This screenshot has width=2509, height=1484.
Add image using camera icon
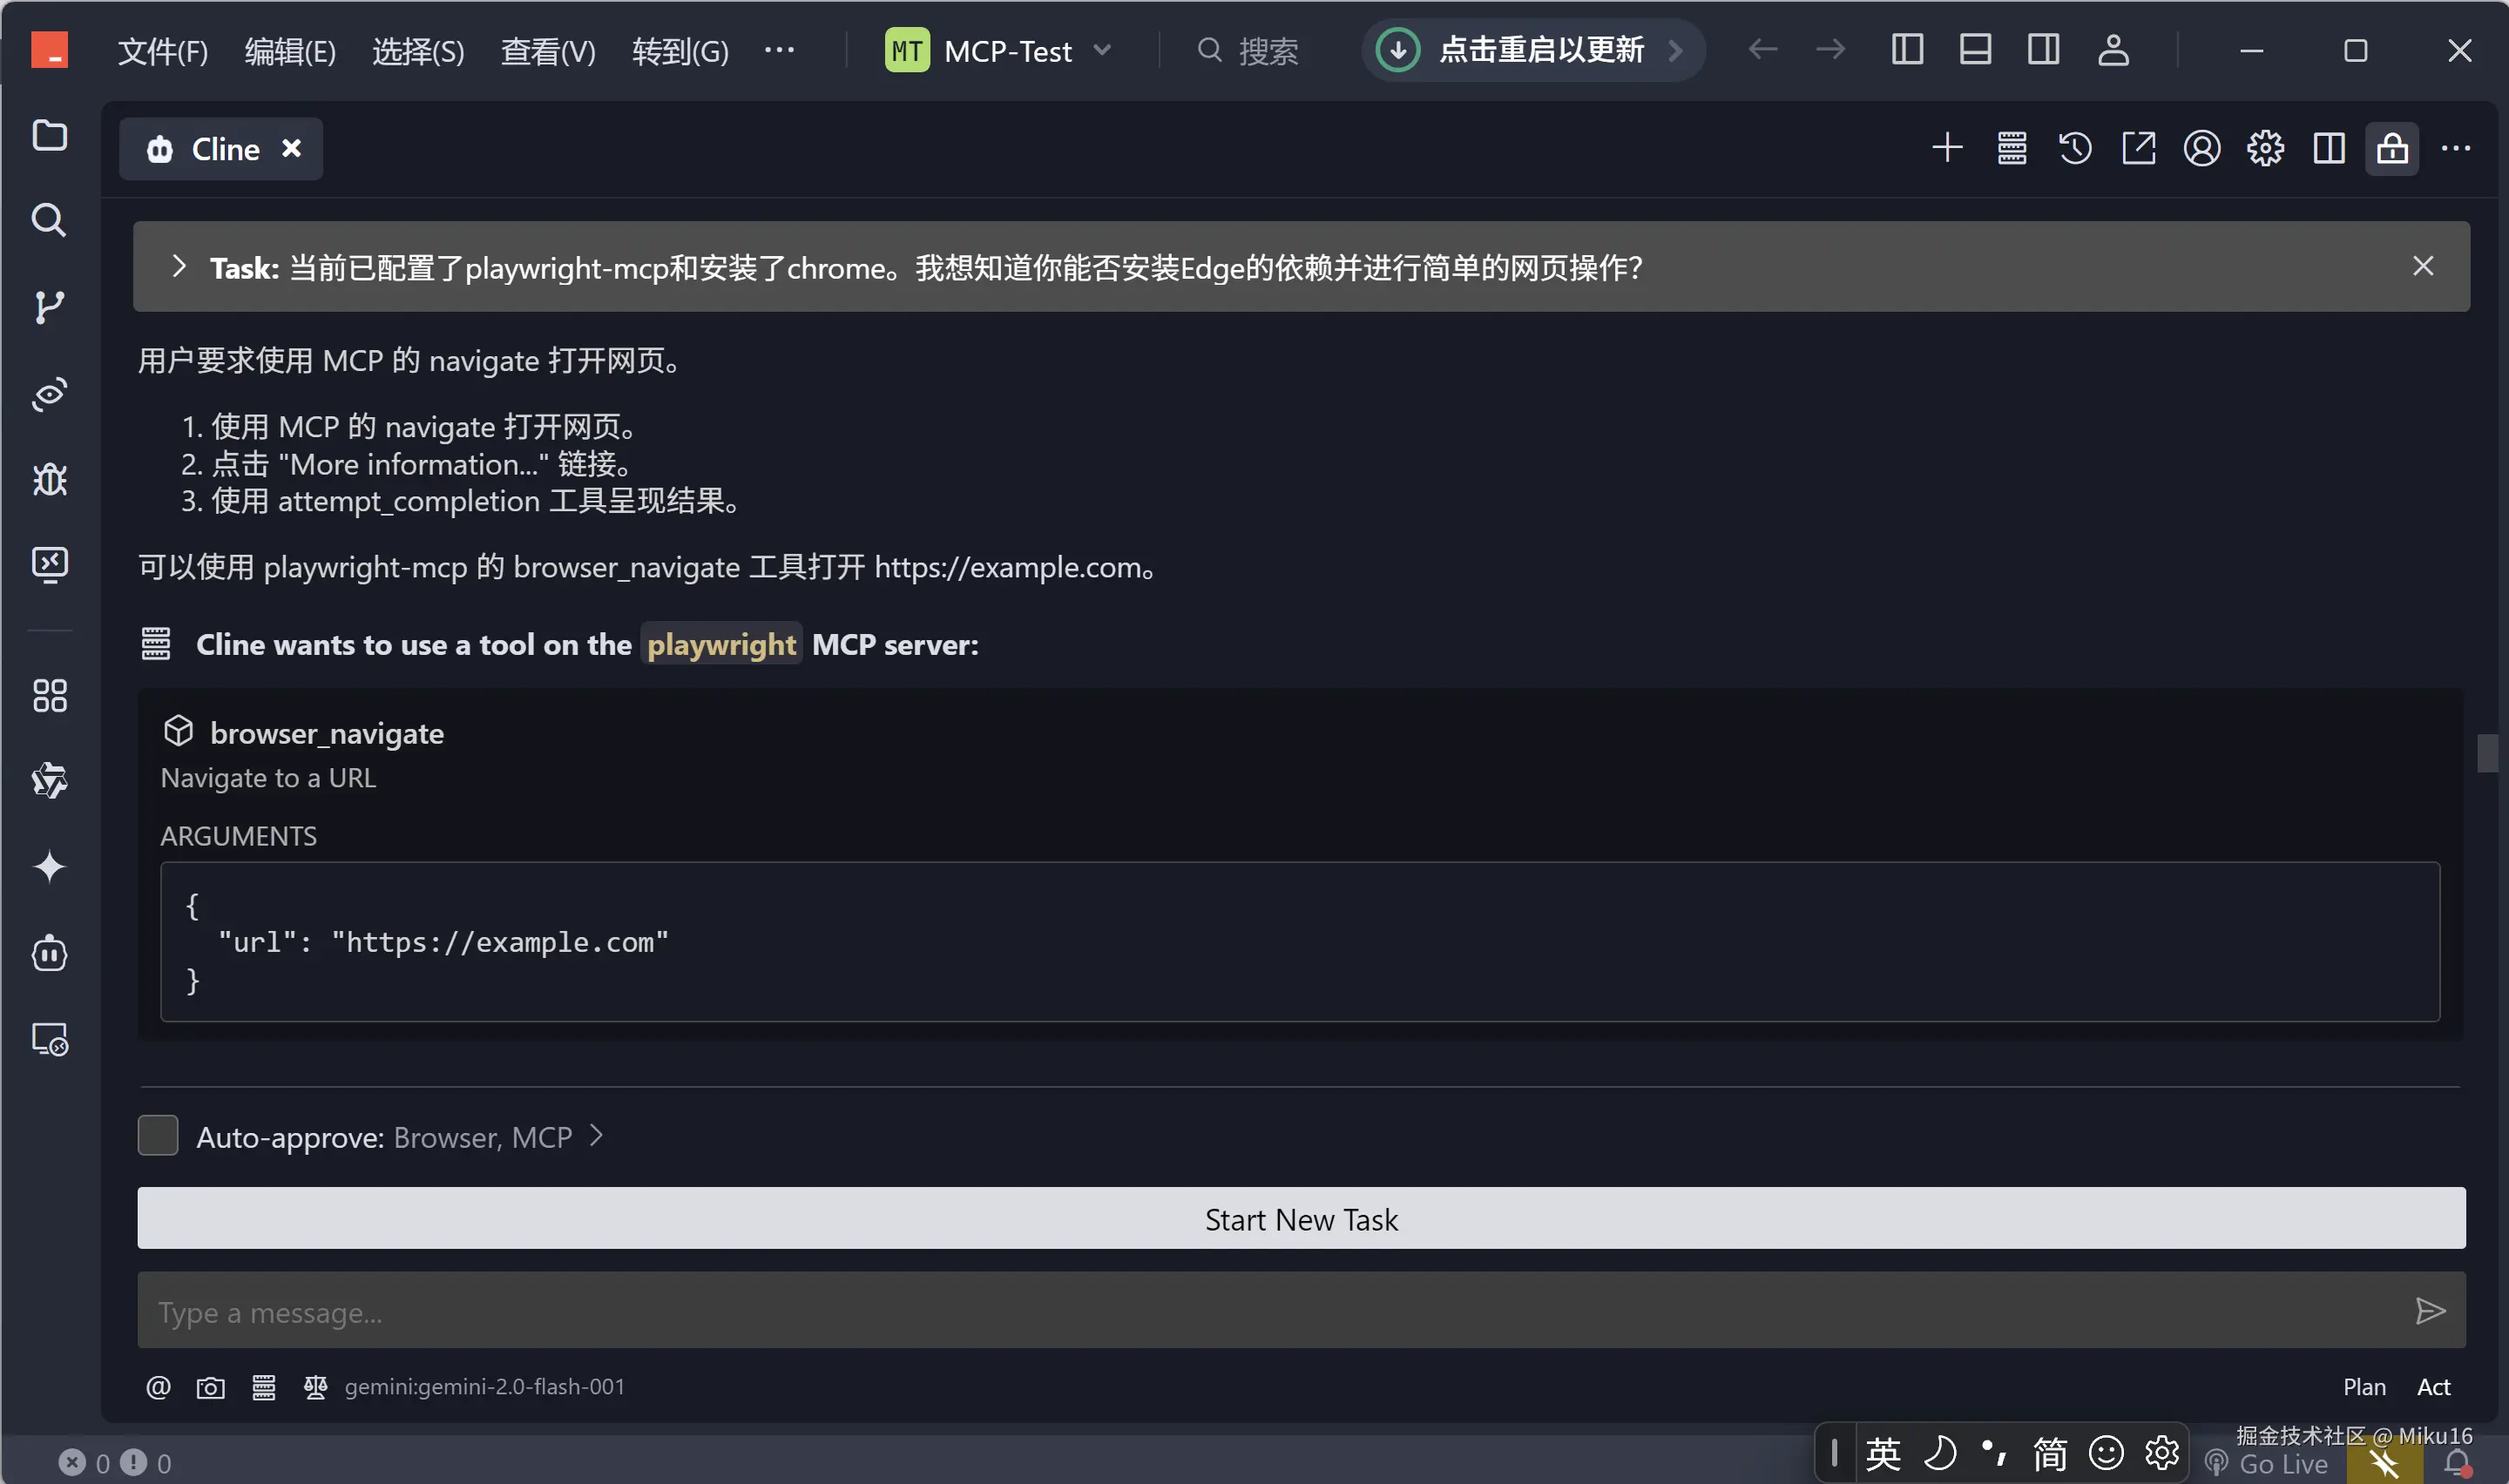click(x=210, y=1387)
